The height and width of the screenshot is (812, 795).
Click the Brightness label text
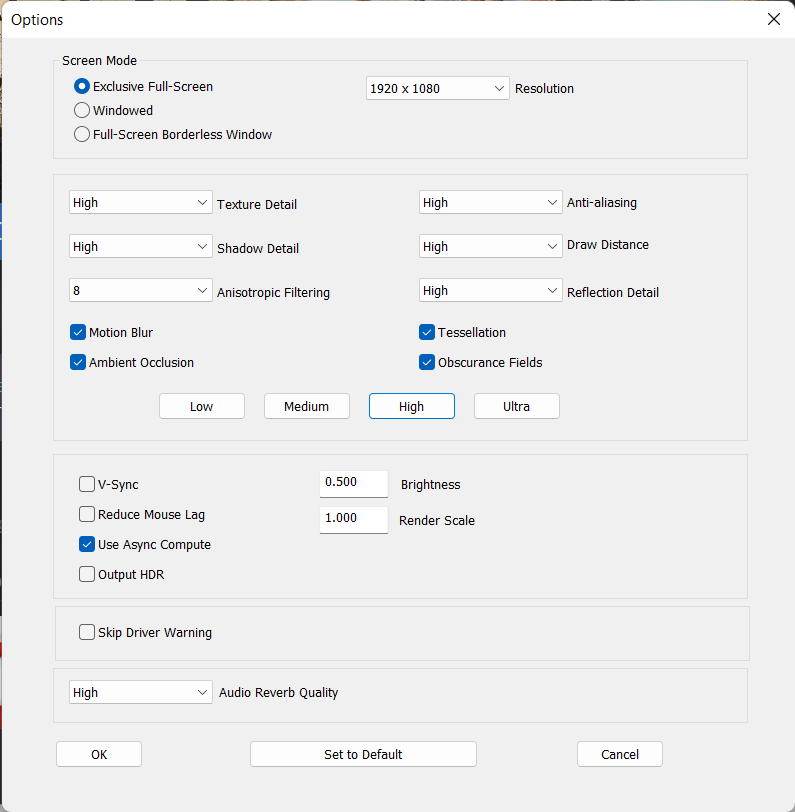click(430, 484)
